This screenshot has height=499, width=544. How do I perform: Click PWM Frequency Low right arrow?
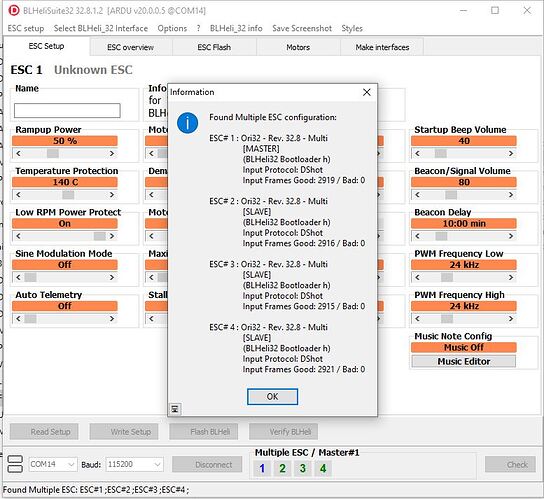pyautogui.click(x=511, y=277)
